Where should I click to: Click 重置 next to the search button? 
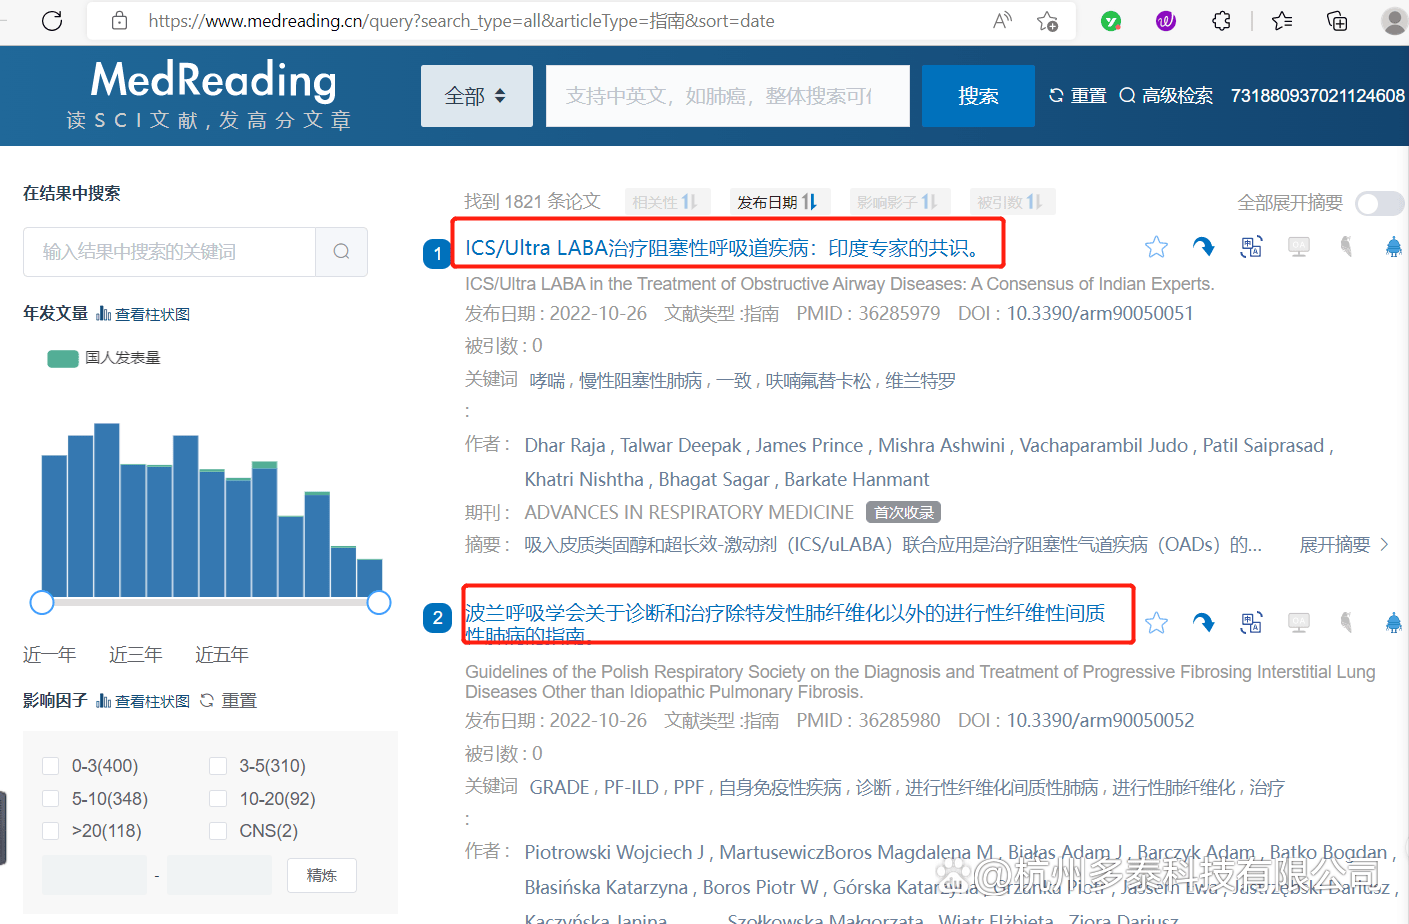pyautogui.click(x=1077, y=96)
